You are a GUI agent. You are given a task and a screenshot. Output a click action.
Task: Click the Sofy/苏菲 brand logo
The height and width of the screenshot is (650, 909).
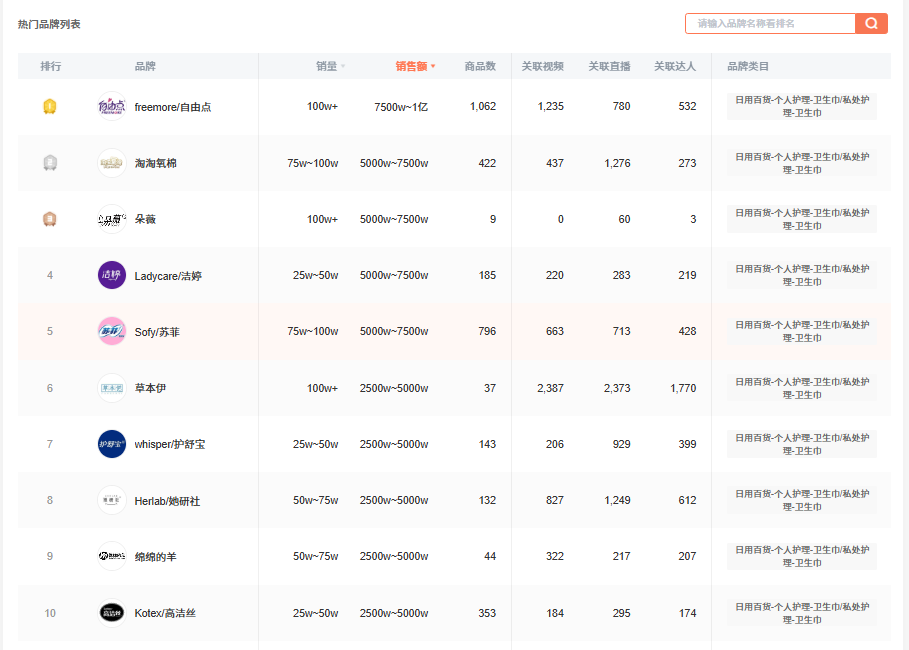112,331
